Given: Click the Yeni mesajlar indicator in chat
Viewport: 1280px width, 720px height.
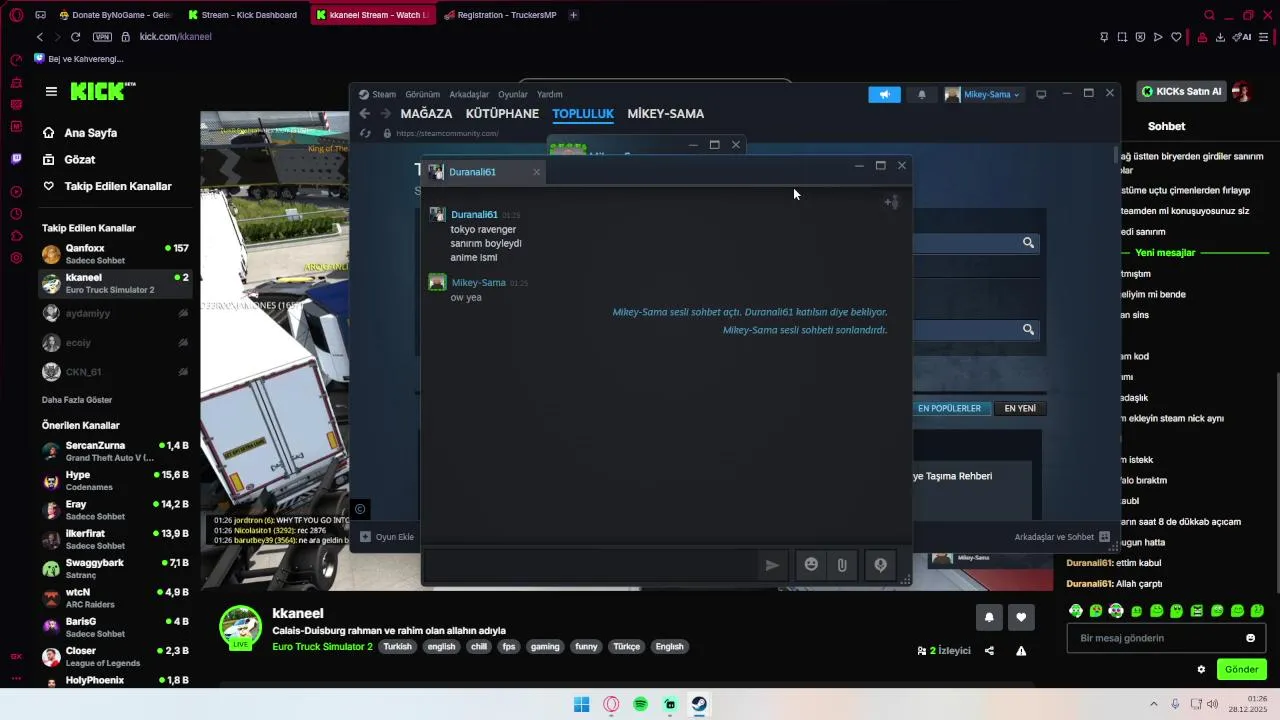Looking at the screenshot, I should coord(1165,253).
